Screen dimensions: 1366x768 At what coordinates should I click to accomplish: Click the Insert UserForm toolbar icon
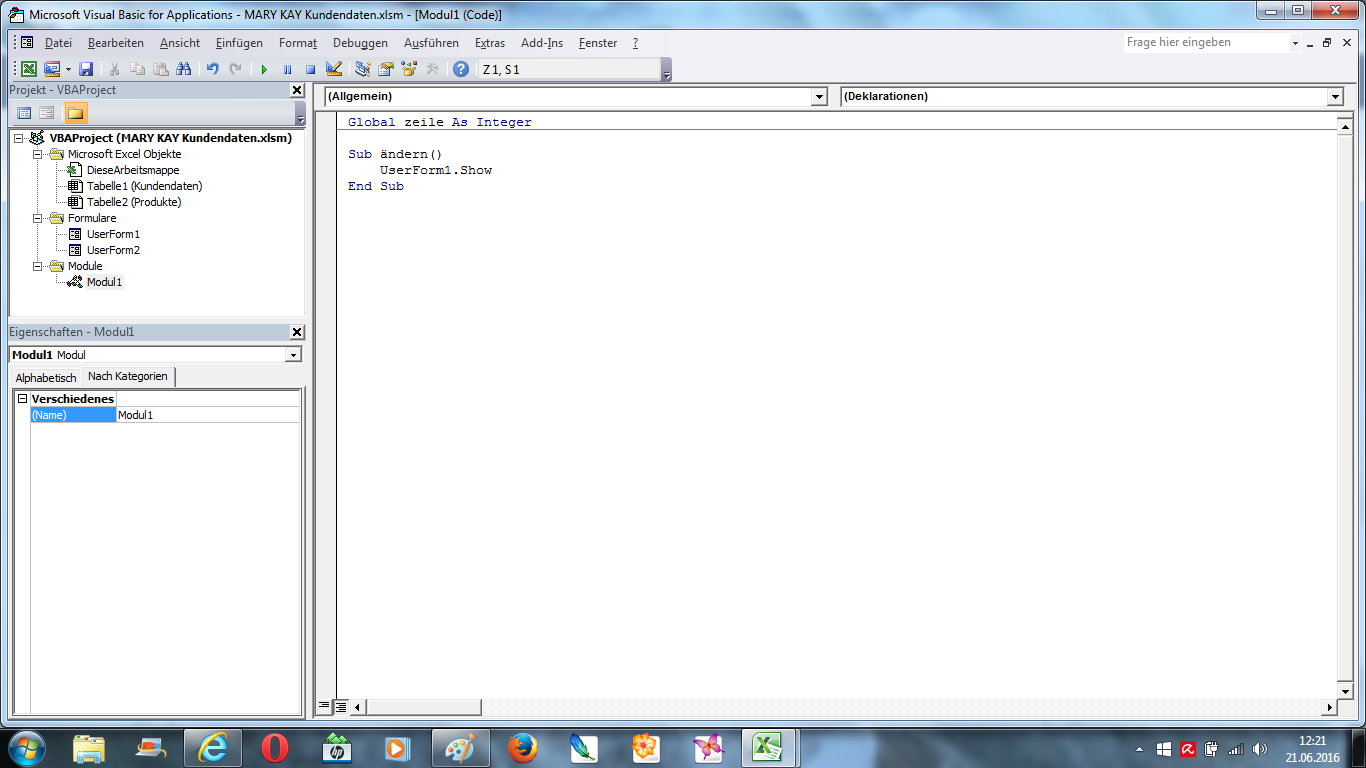(x=52, y=69)
